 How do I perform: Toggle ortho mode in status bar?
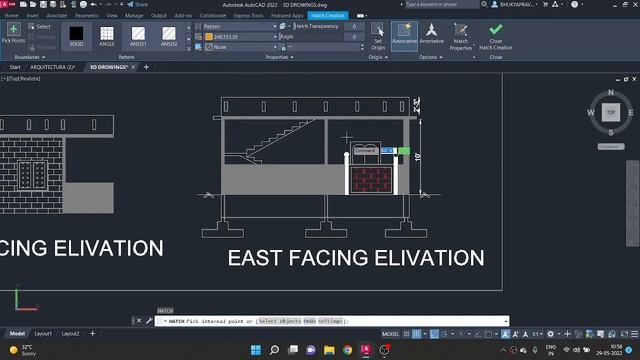coord(434,334)
